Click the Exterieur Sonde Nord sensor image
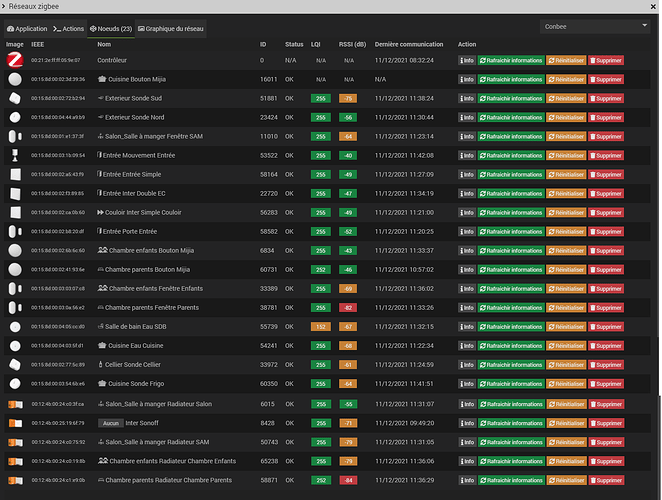 coord(15,117)
